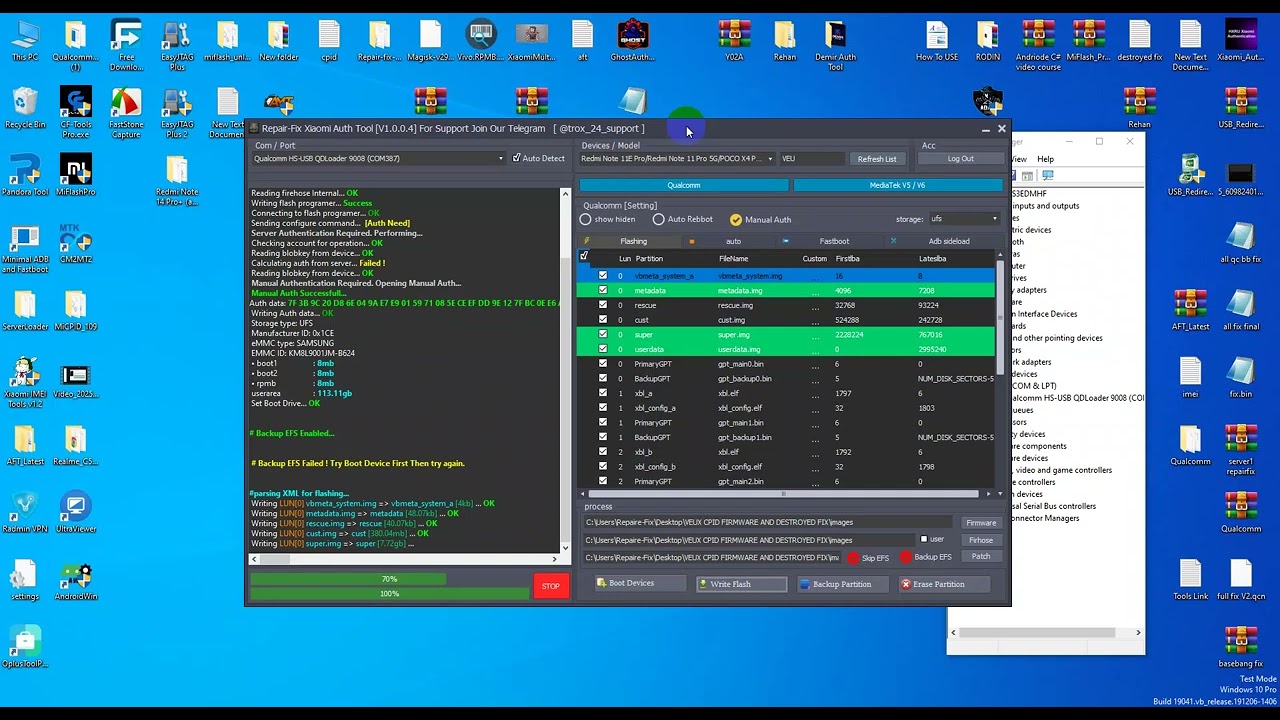Open the storage type dropdown
This screenshot has height=720, width=1280.
[x=964, y=219]
